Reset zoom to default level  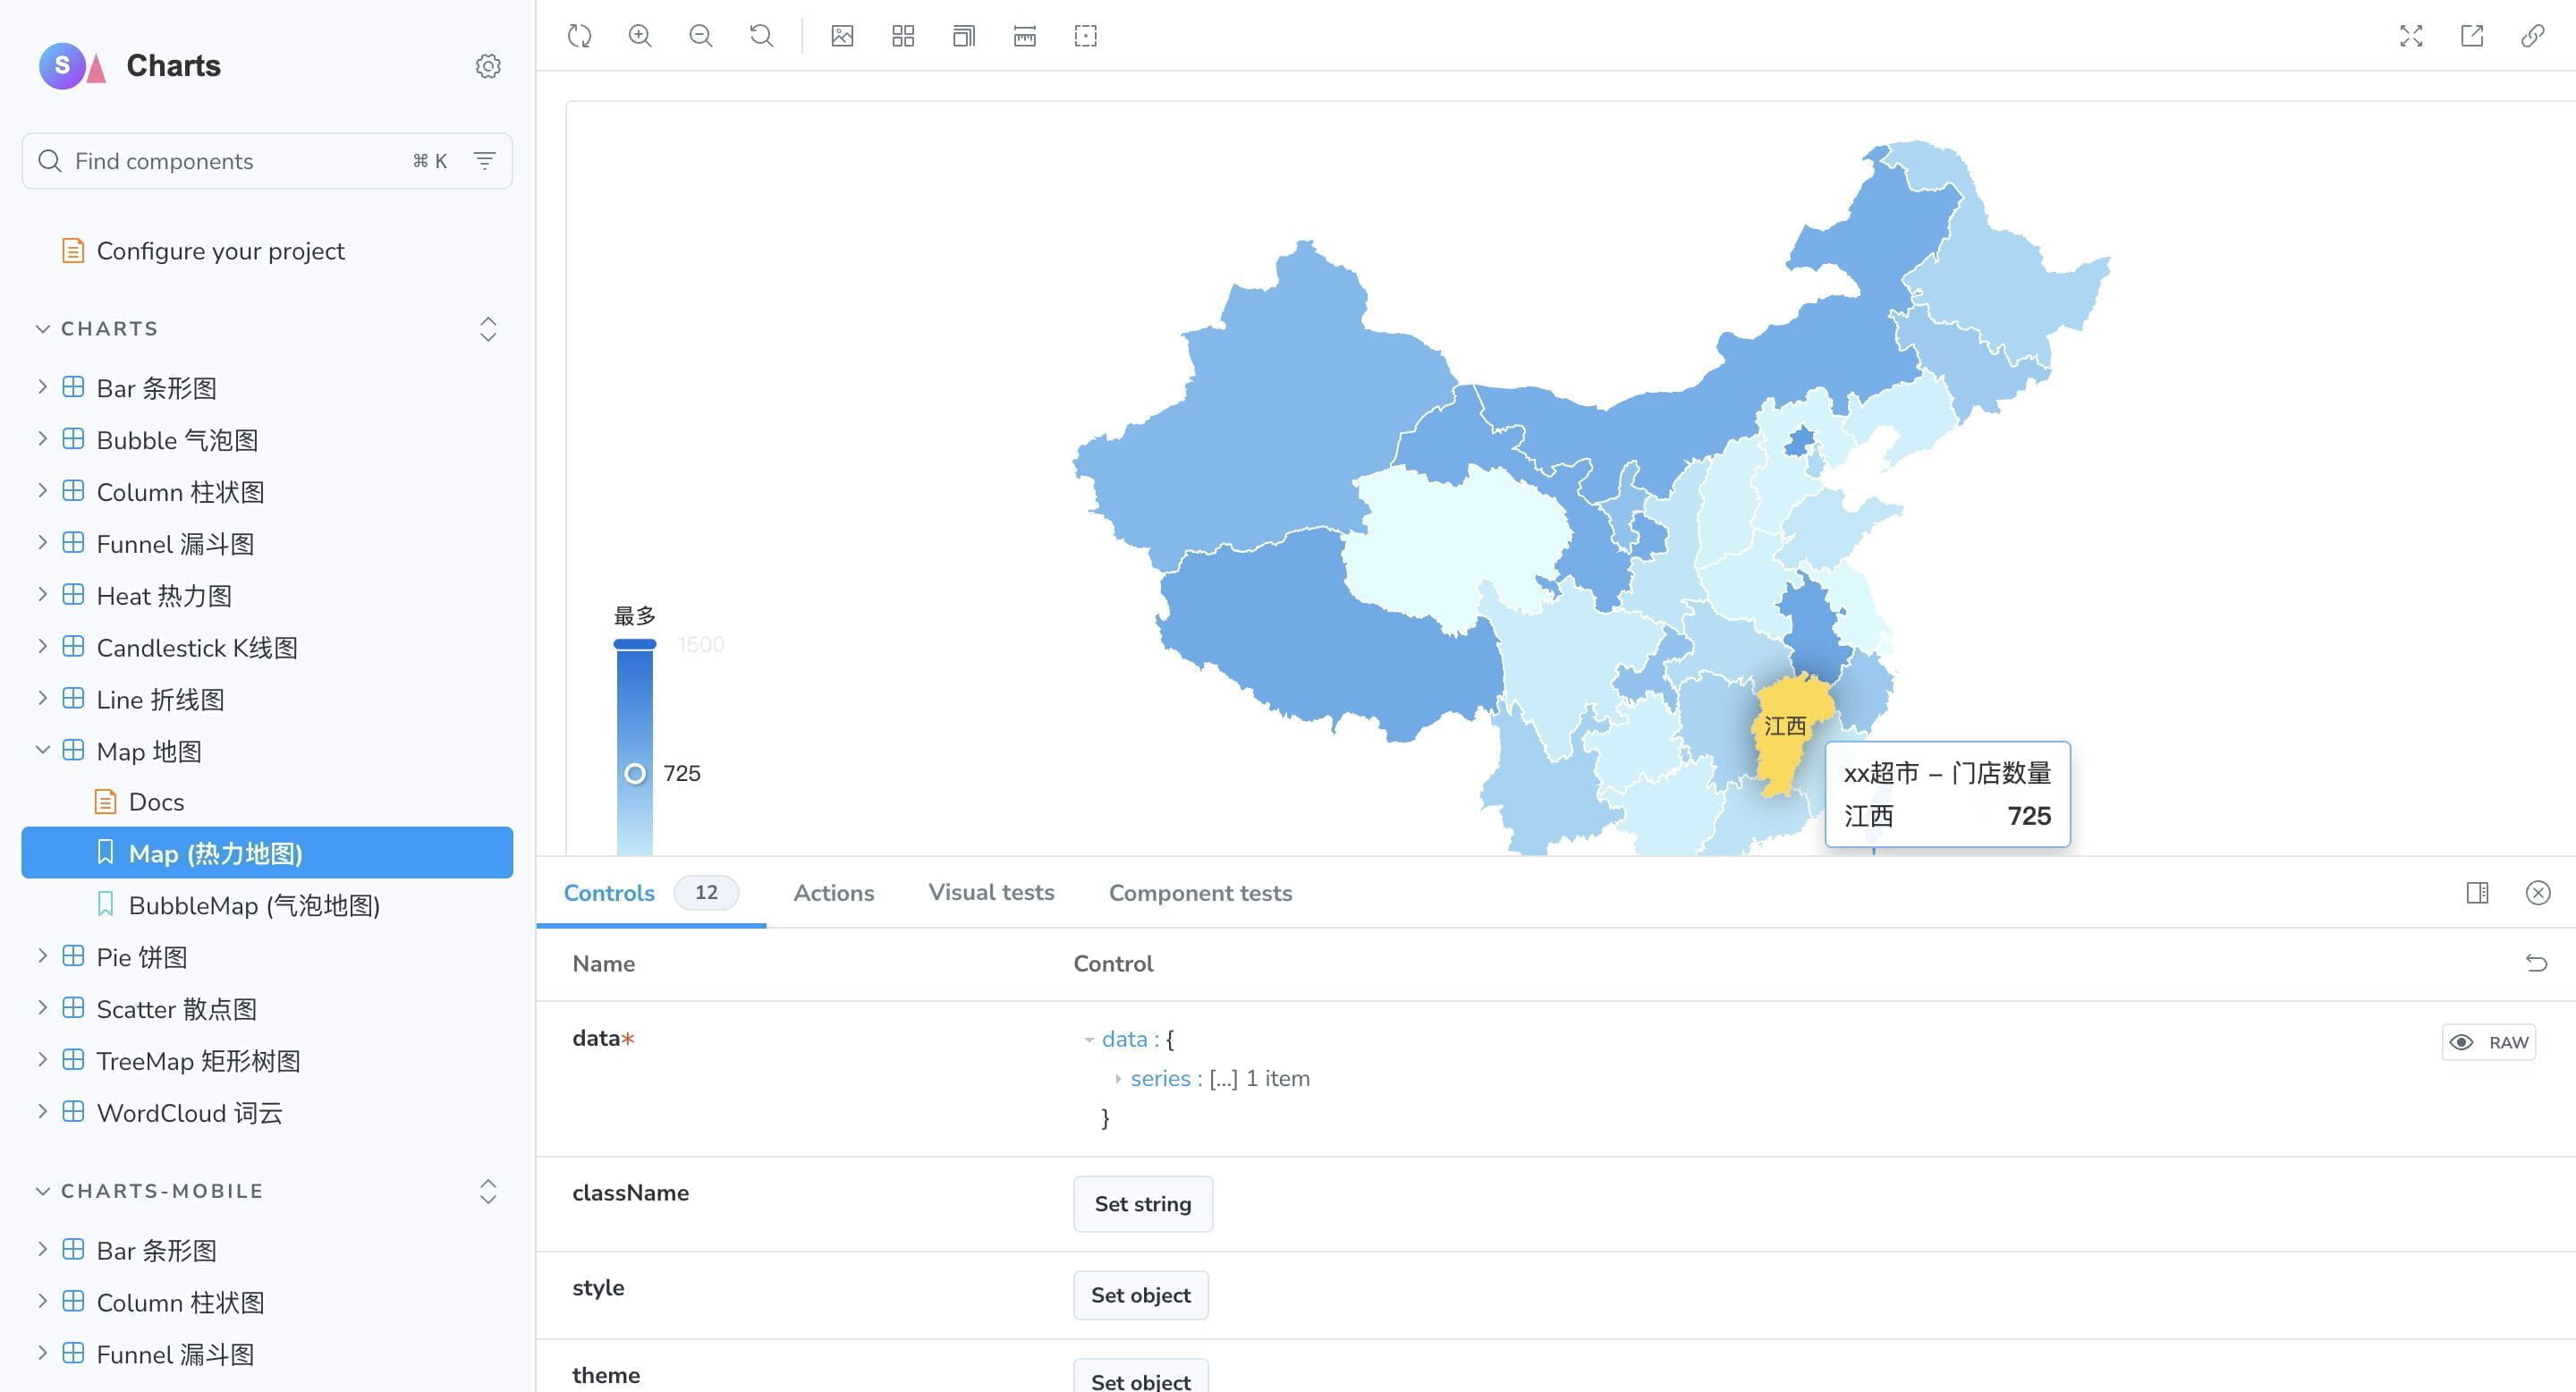click(761, 35)
